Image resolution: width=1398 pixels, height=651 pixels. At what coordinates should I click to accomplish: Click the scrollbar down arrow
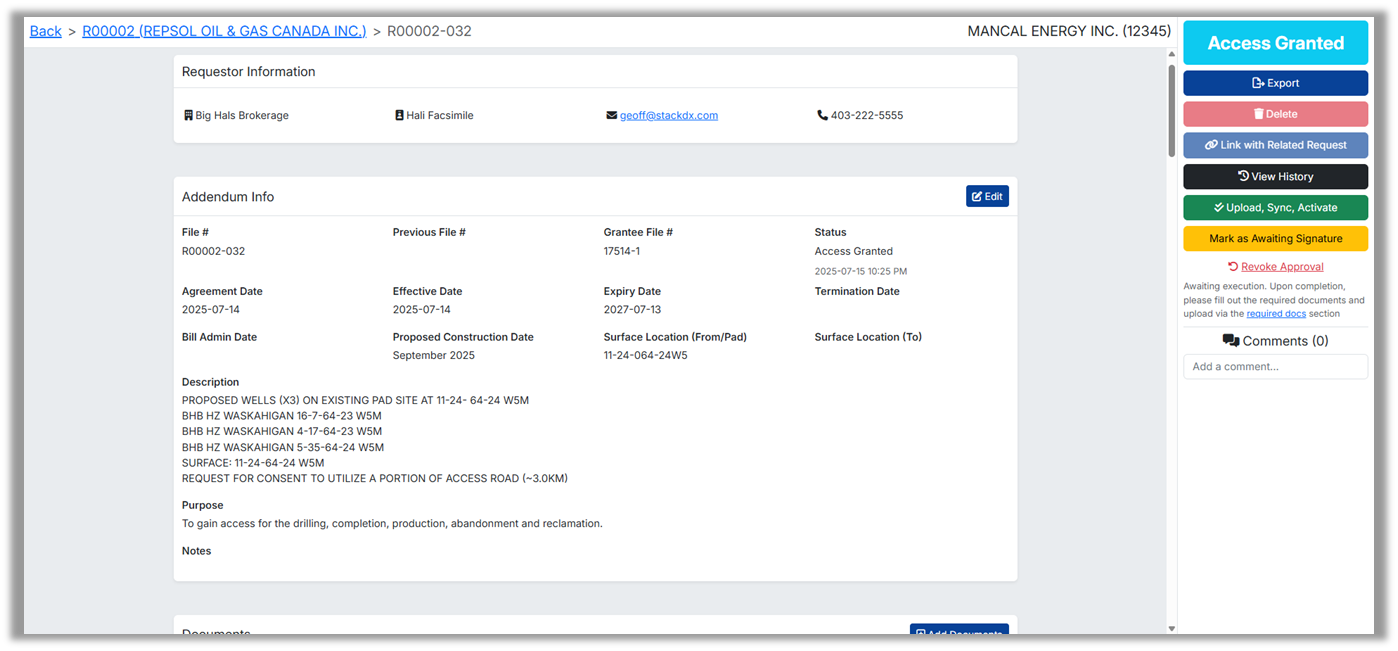[x=1171, y=628]
